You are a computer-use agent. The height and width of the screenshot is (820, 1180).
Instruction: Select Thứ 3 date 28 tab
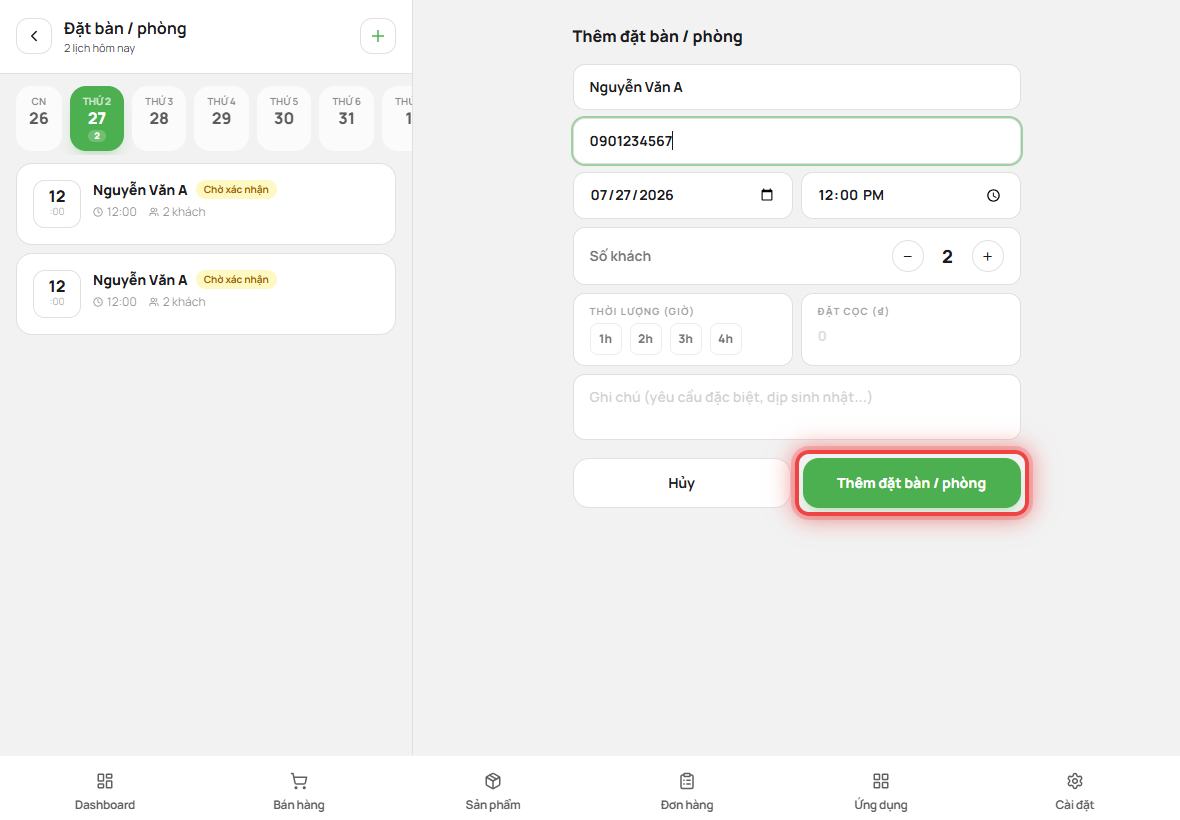(x=159, y=118)
